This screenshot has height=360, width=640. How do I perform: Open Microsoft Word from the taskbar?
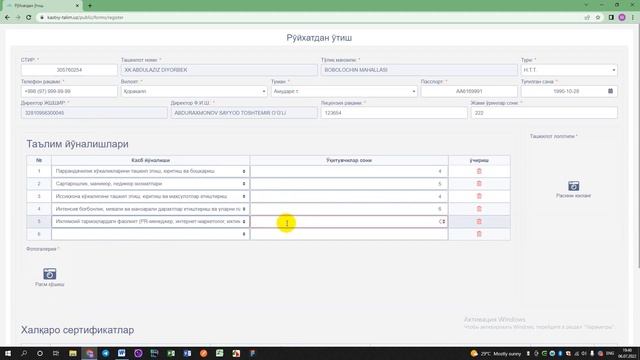pyautogui.click(x=122, y=353)
